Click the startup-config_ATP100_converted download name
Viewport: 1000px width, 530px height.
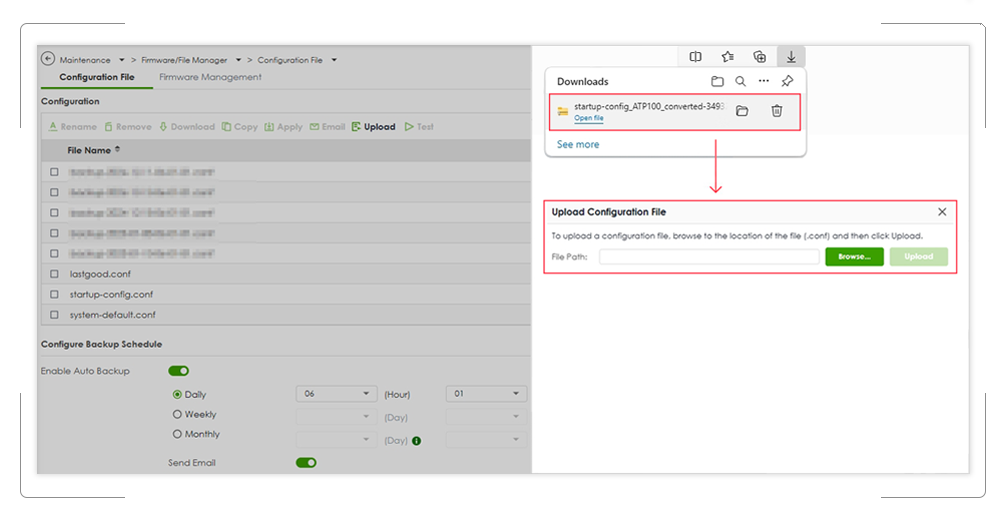tap(649, 107)
